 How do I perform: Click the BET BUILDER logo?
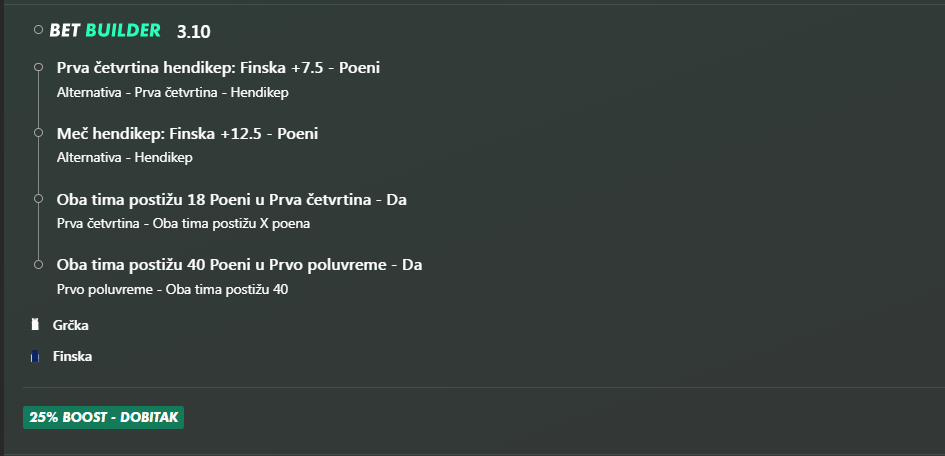click(105, 30)
